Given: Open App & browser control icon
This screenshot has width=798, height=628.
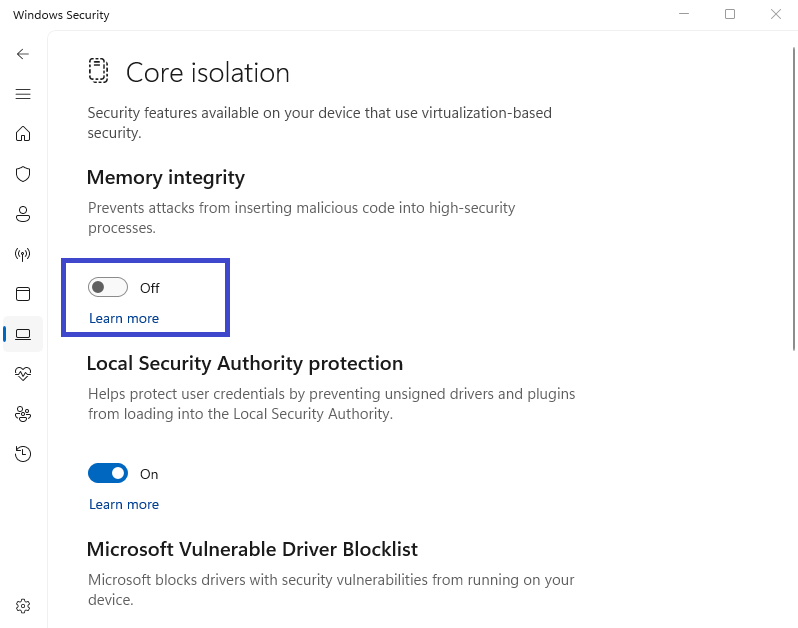Looking at the screenshot, I should tap(23, 294).
